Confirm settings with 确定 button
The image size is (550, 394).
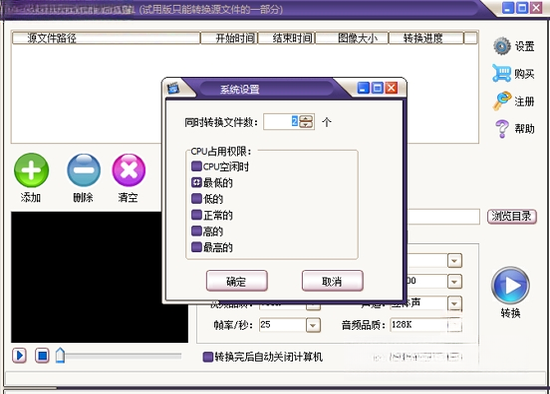237,281
